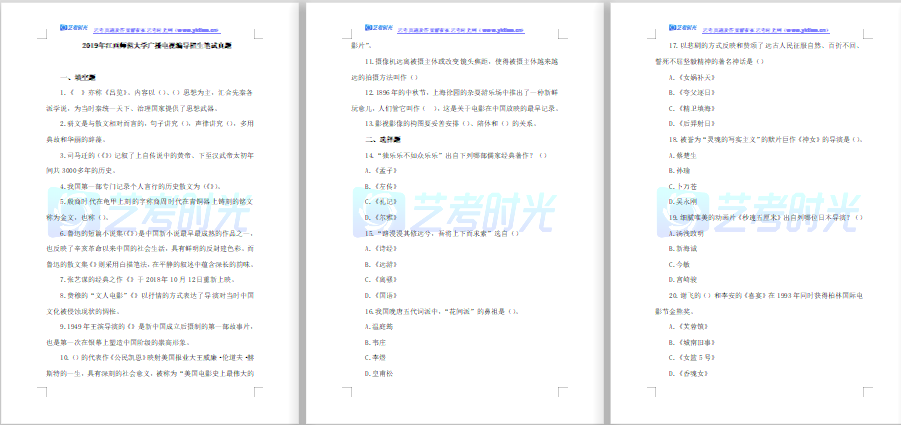Click the 2019 exam title heading

tap(150, 46)
